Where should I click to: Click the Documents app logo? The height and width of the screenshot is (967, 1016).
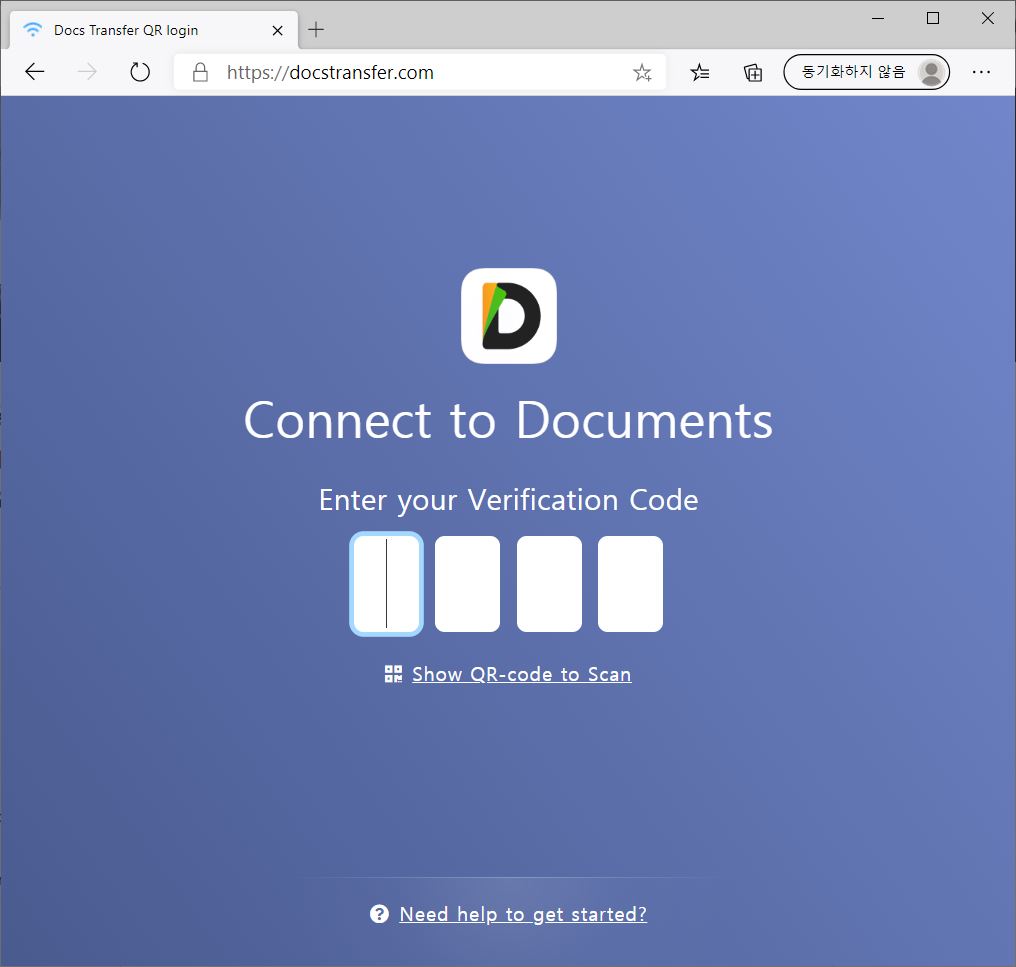pyautogui.click(x=509, y=316)
